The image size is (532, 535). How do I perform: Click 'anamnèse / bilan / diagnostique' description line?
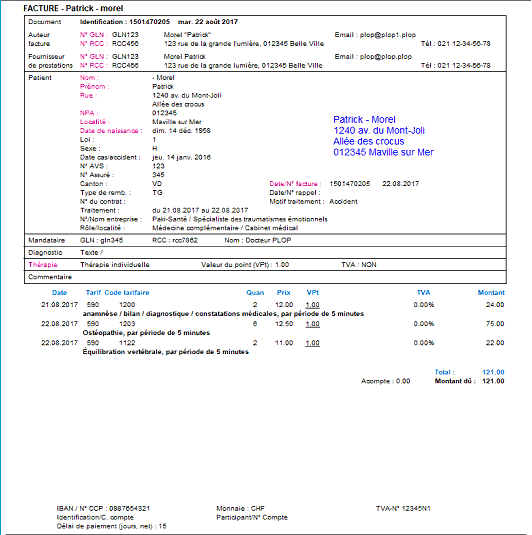click(223, 314)
